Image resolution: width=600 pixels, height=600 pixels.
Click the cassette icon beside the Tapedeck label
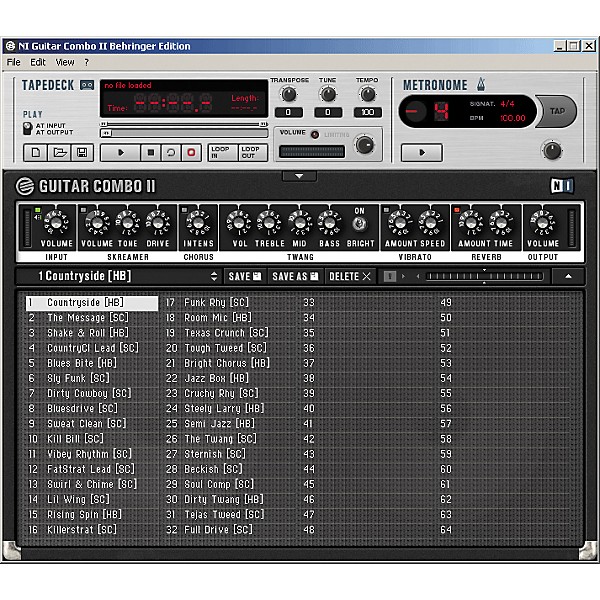pyautogui.click(x=87, y=85)
